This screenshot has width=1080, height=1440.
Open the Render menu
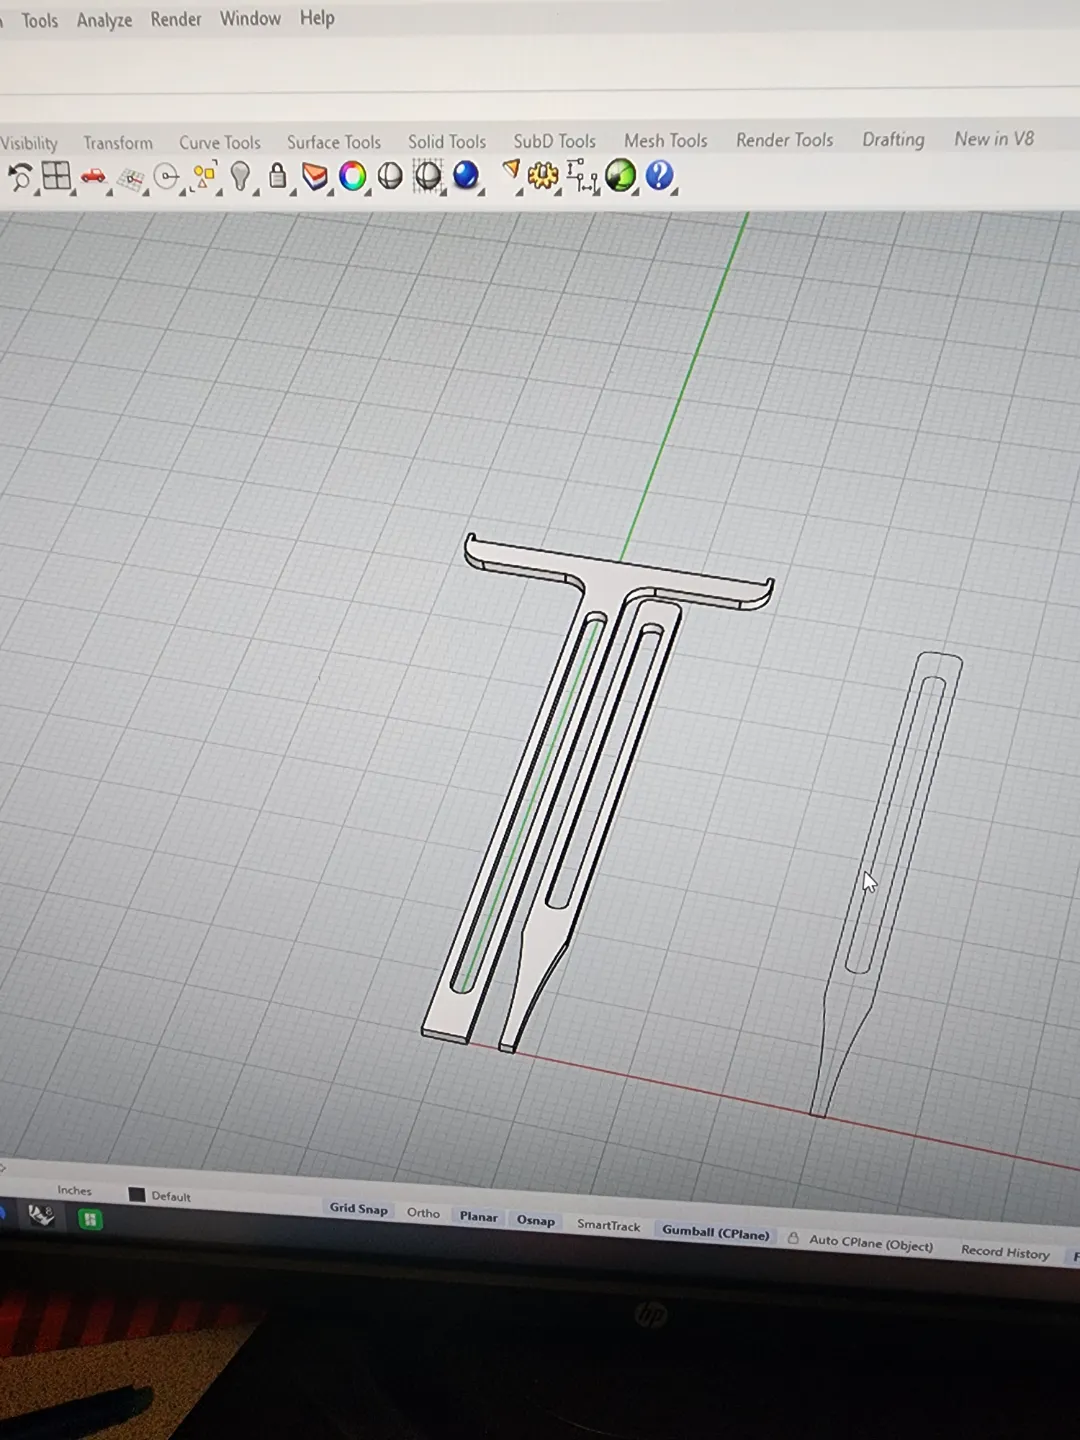[x=176, y=19]
